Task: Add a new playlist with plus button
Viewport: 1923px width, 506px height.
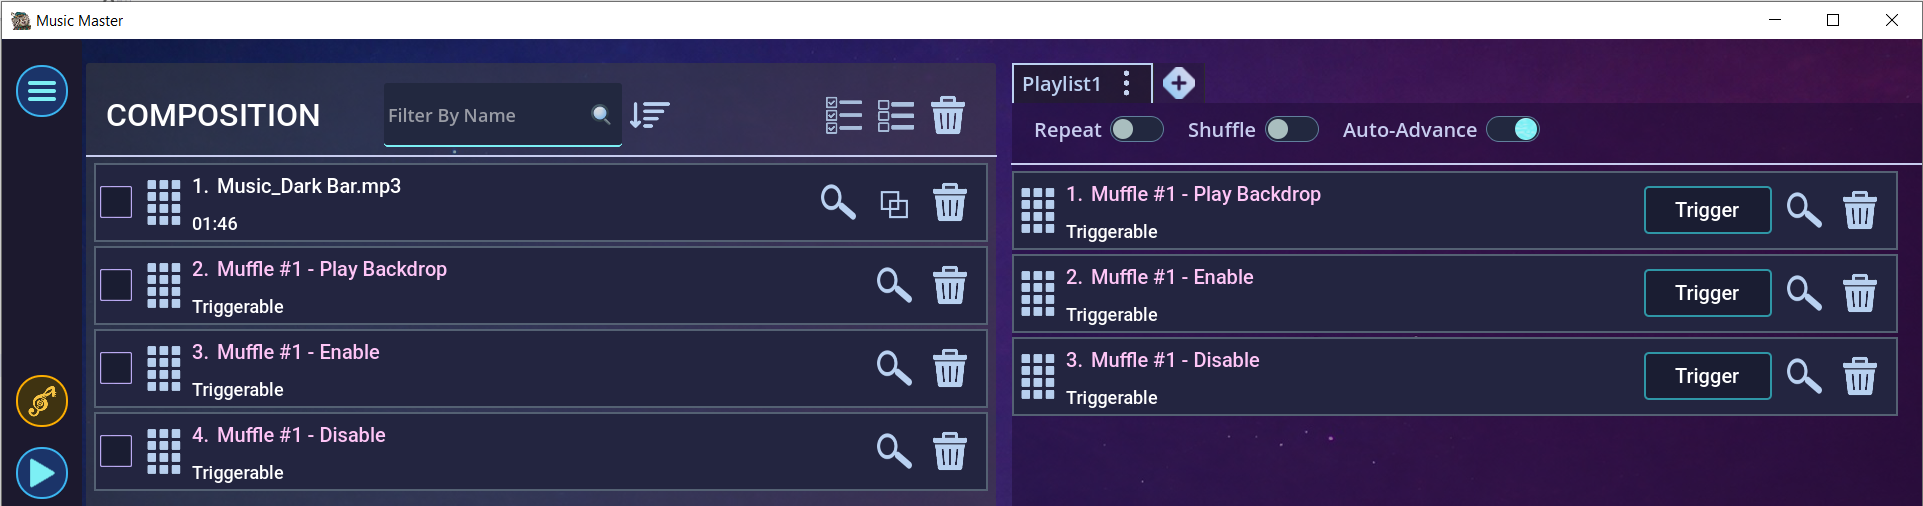Action: pos(1179,83)
